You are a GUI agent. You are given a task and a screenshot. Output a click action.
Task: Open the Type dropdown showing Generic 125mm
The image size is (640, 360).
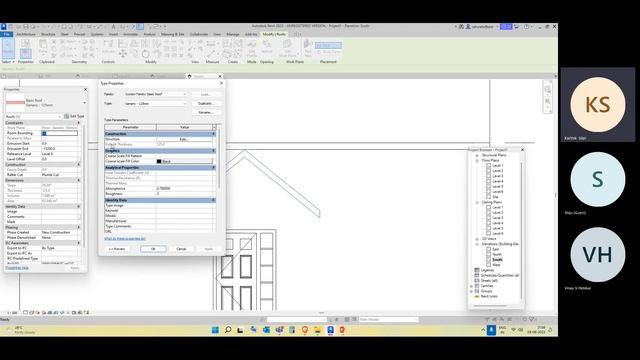pos(156,104)
